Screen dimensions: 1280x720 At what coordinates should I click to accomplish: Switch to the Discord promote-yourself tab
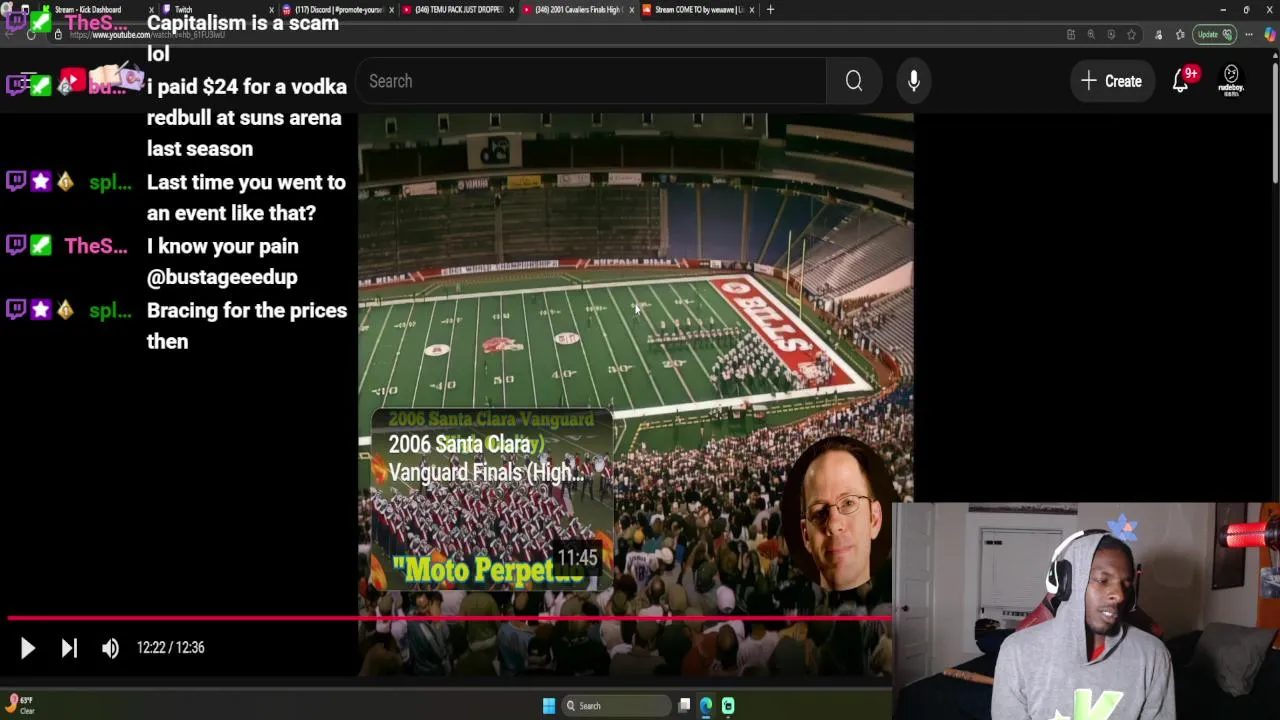[x=338, y=10]
